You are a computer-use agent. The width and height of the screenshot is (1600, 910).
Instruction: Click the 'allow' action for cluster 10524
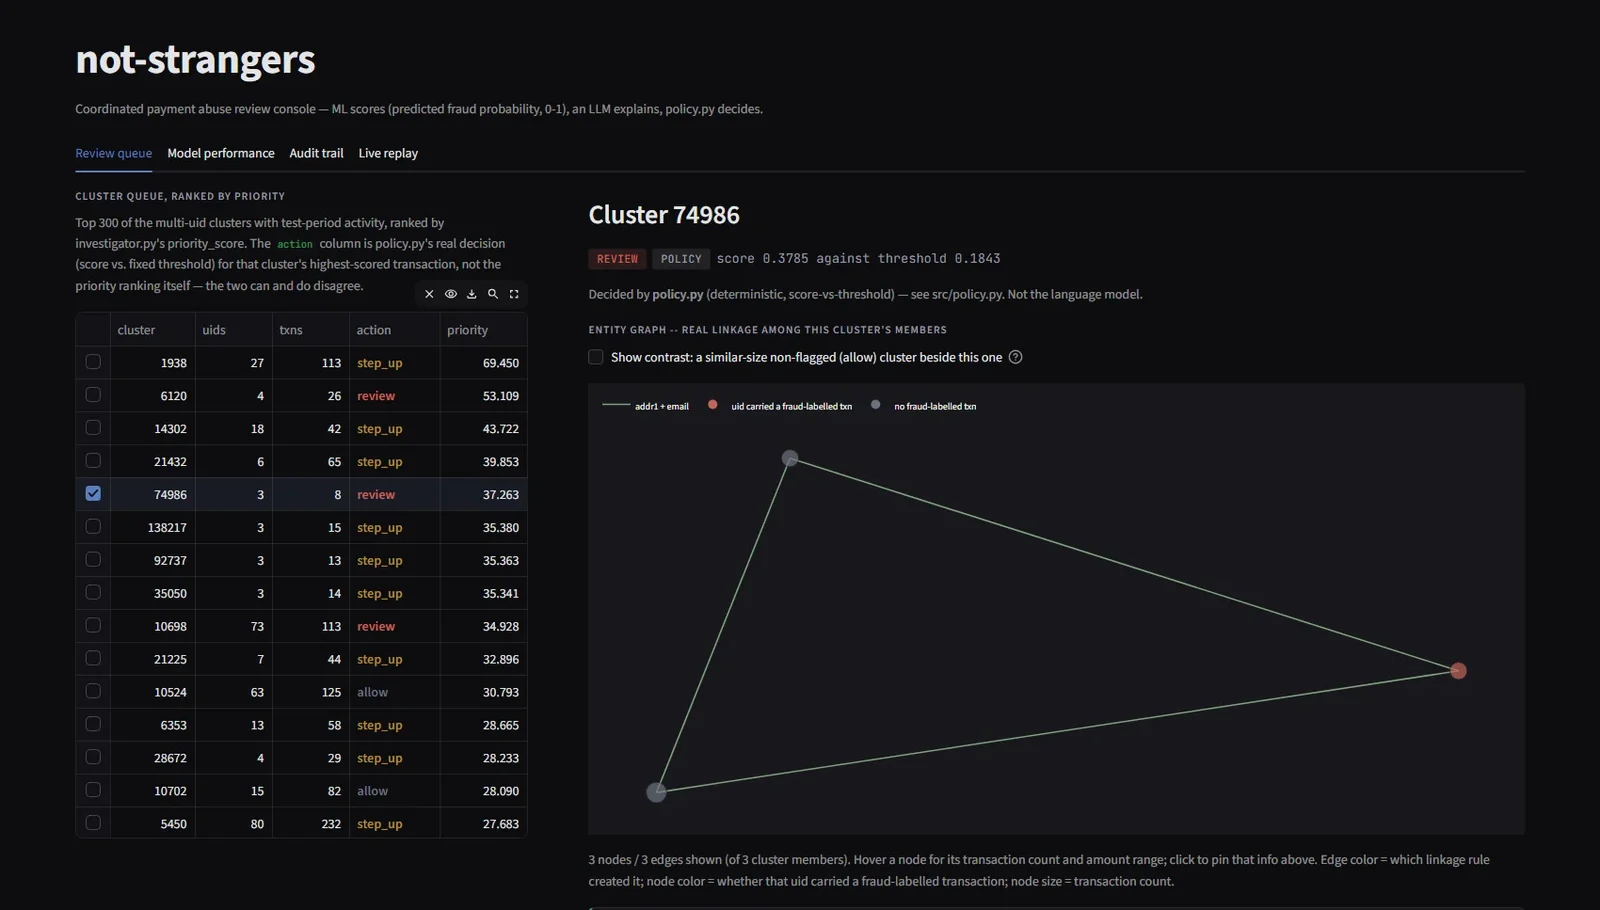coord(372,692)
